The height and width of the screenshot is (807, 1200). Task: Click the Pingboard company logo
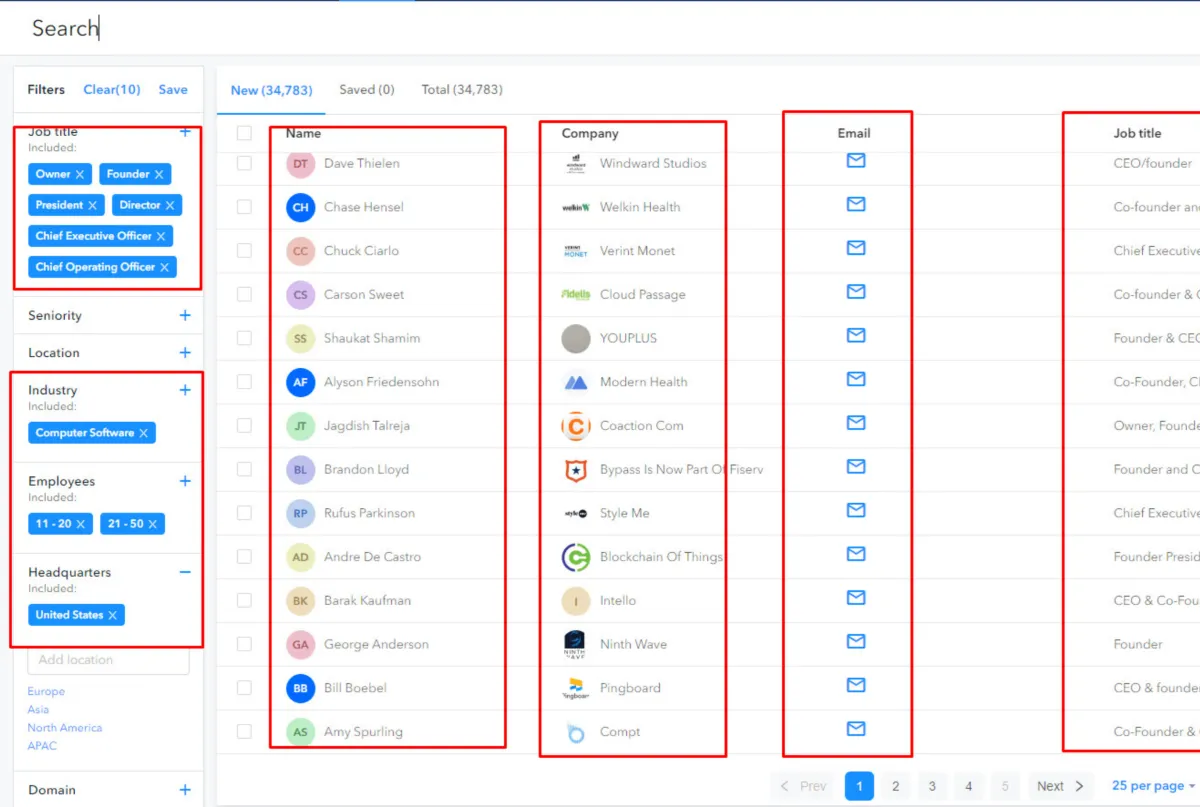[576, 688]
